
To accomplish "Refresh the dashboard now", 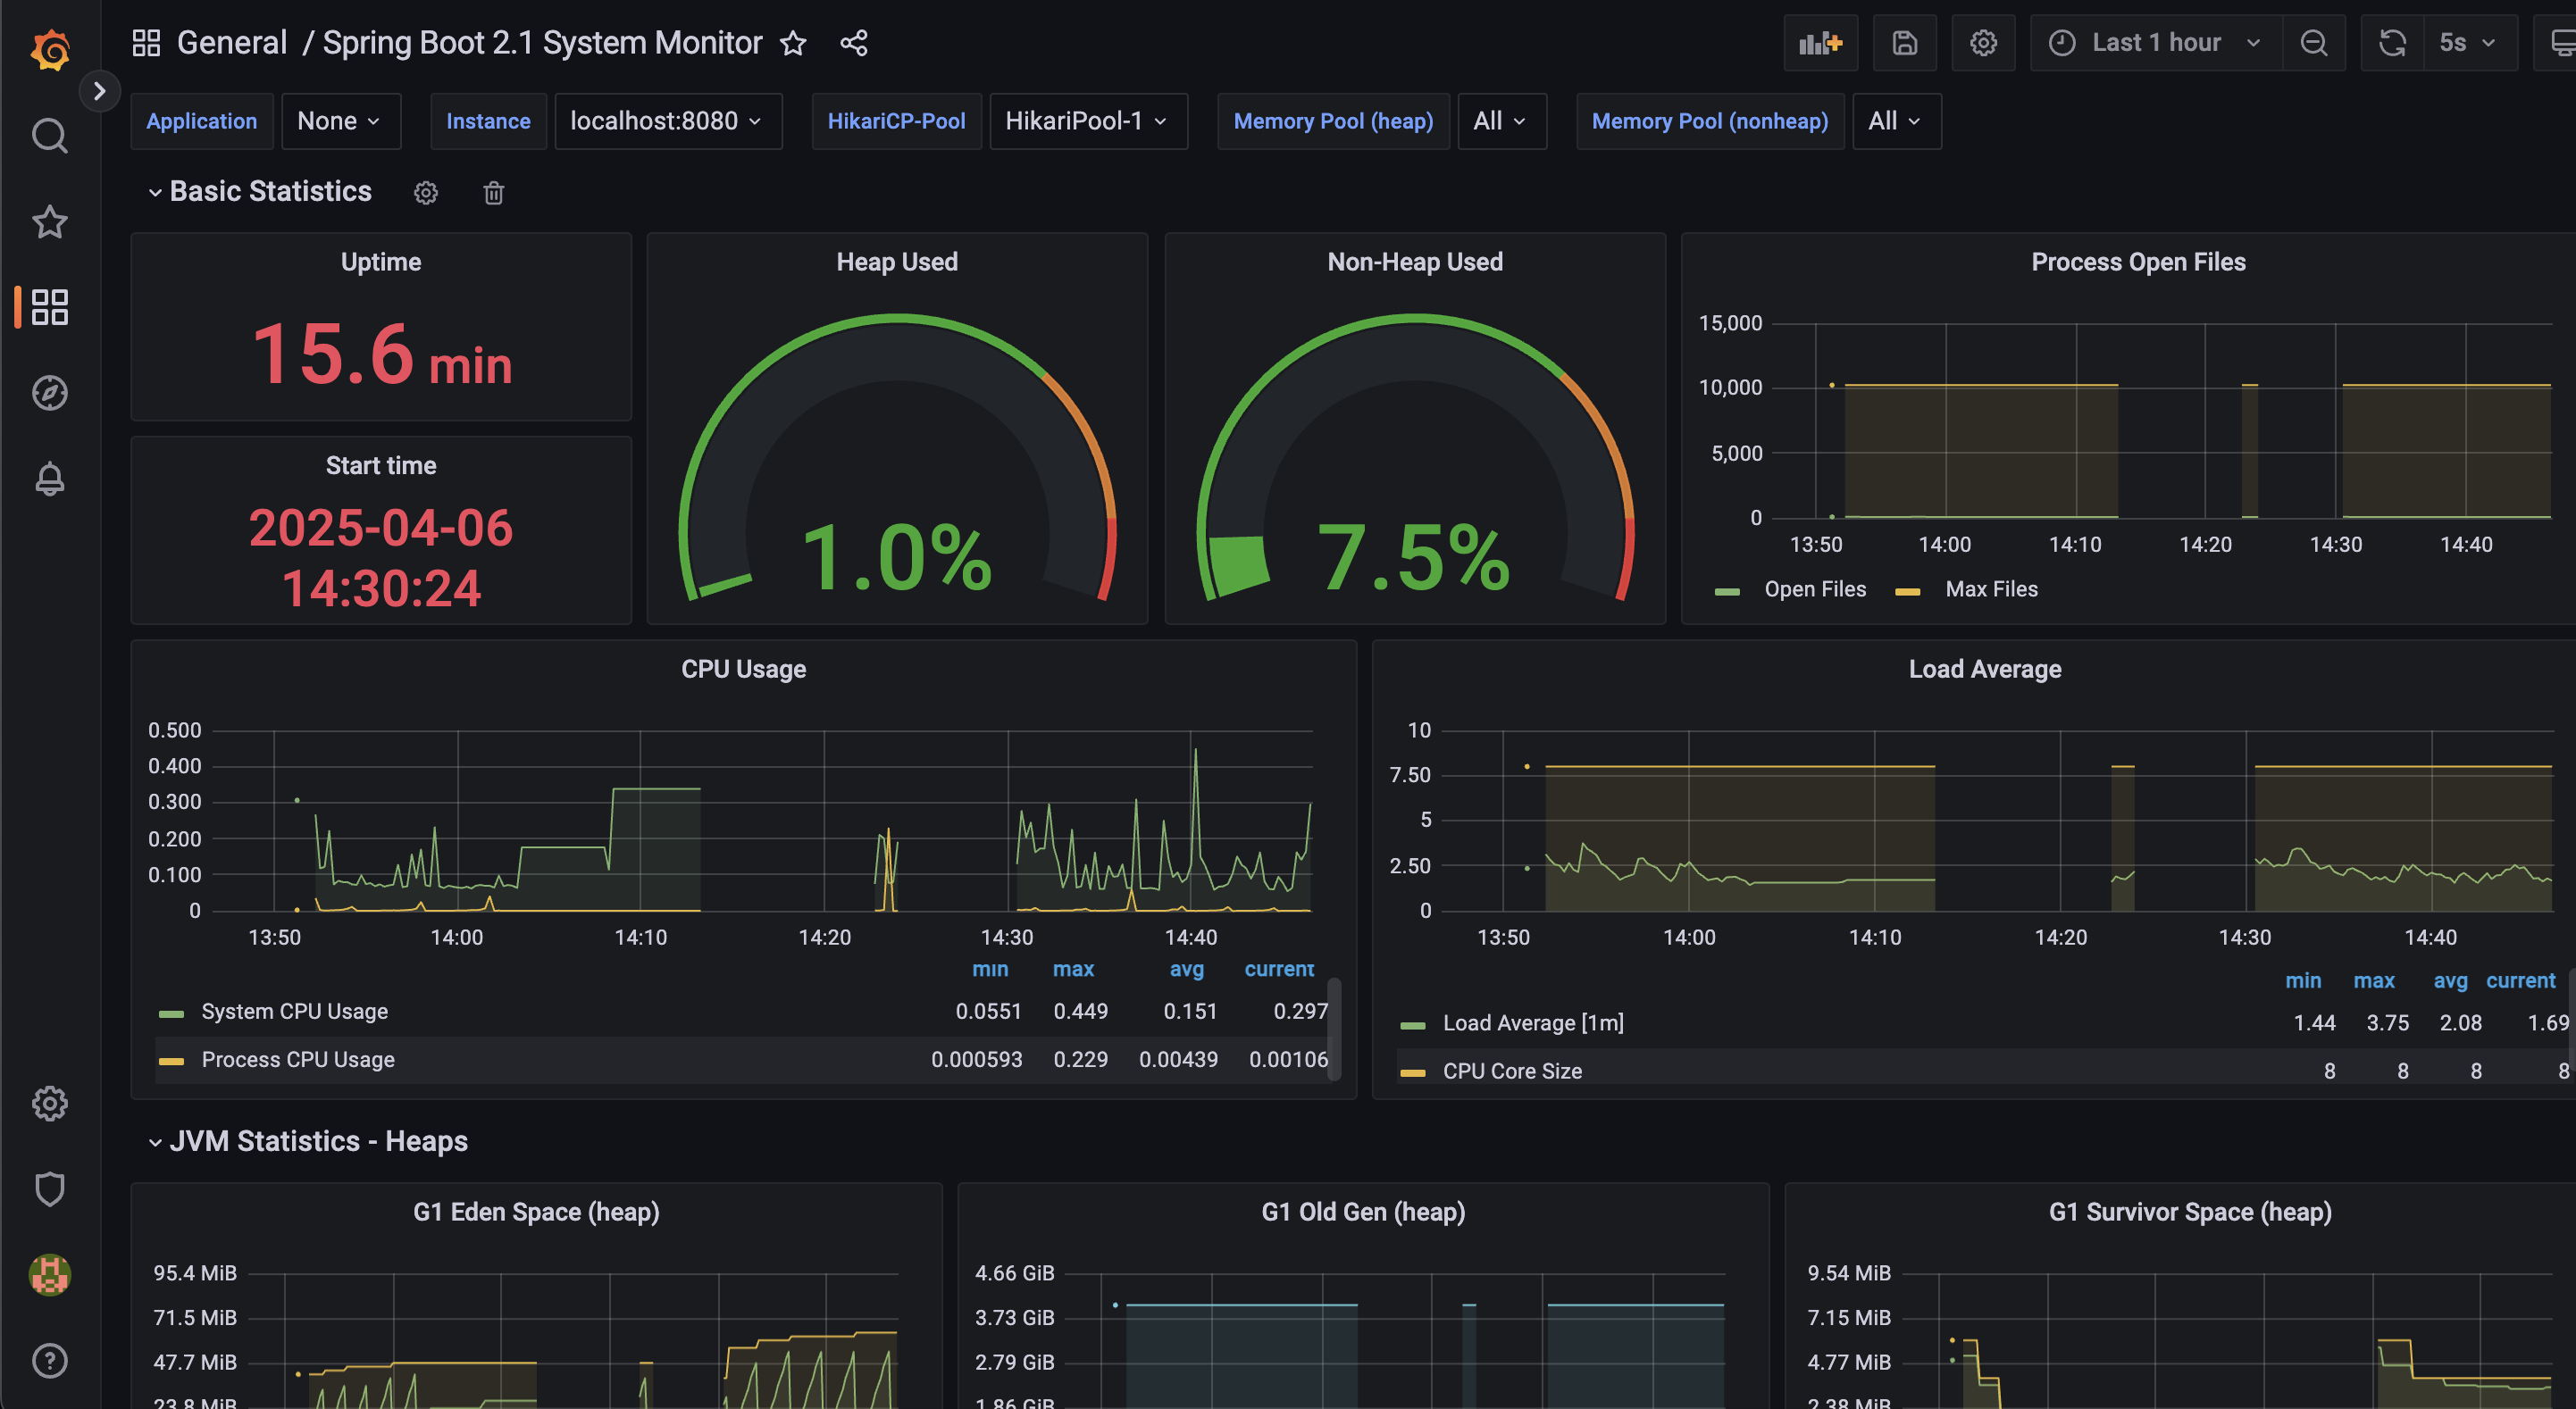I will (2392, 43).
